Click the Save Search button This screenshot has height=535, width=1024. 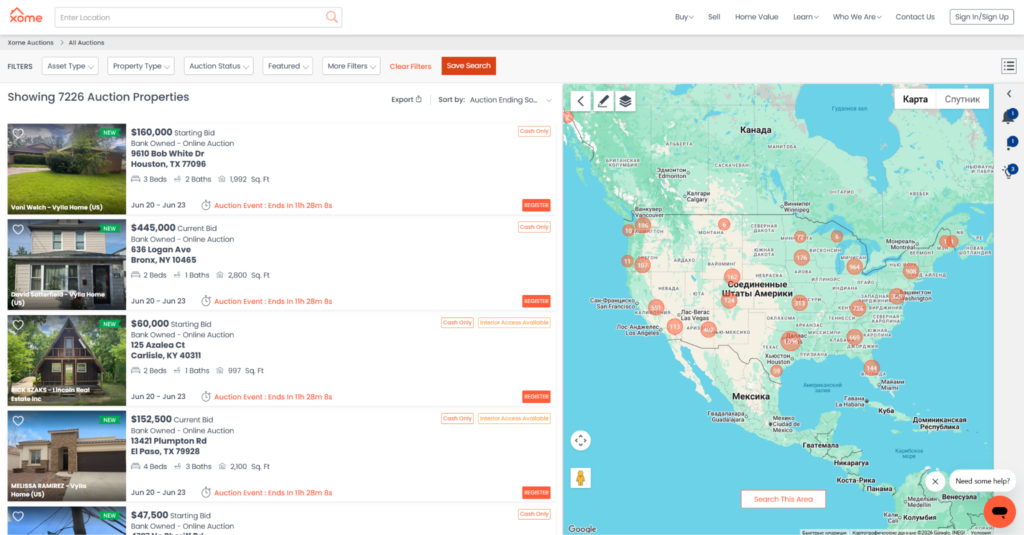pos(468,66)
